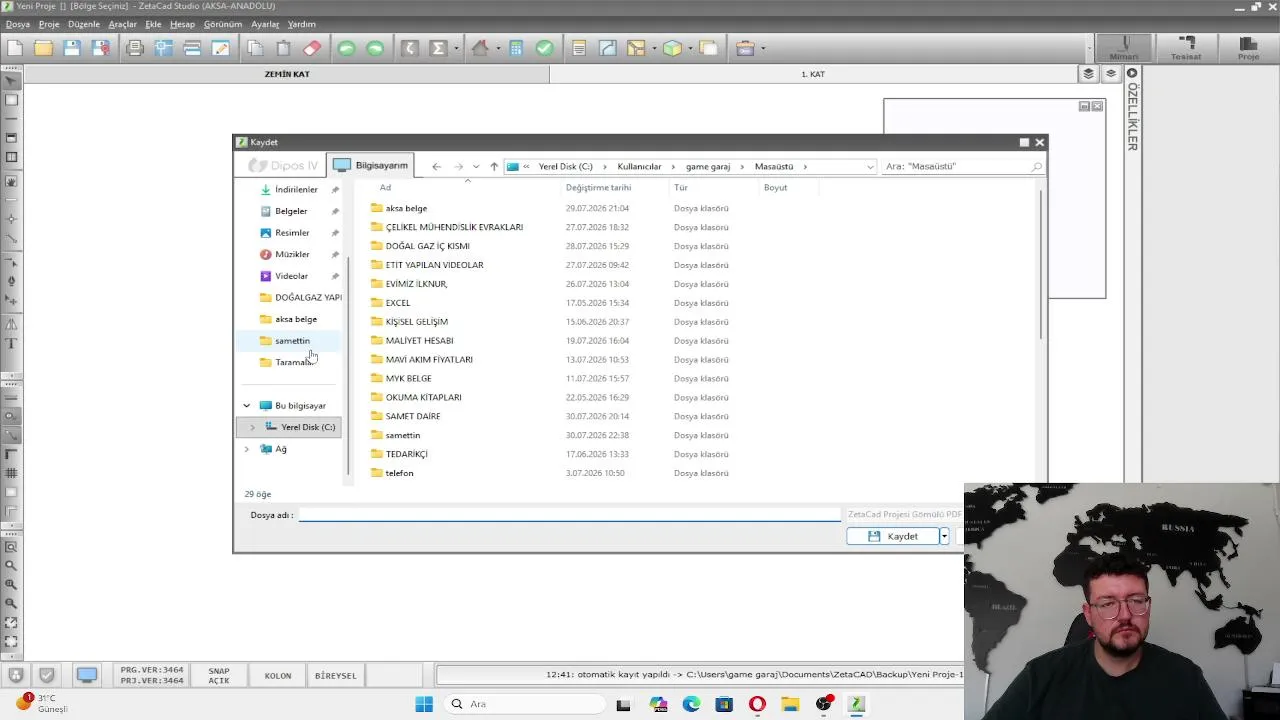
Task: Select the ÇELİKEL MÜHENDİSLİK EVRAKLARI folder
Action: (x=454, y=227)
